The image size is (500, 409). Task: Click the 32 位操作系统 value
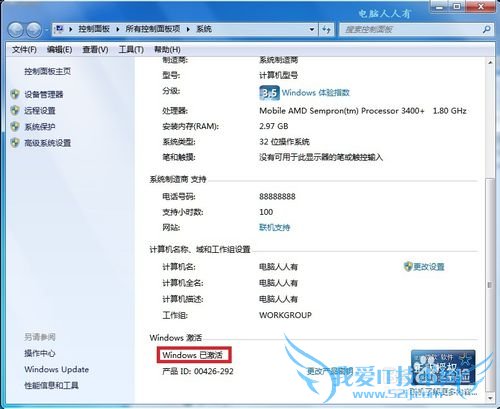(x=284, y=142)
